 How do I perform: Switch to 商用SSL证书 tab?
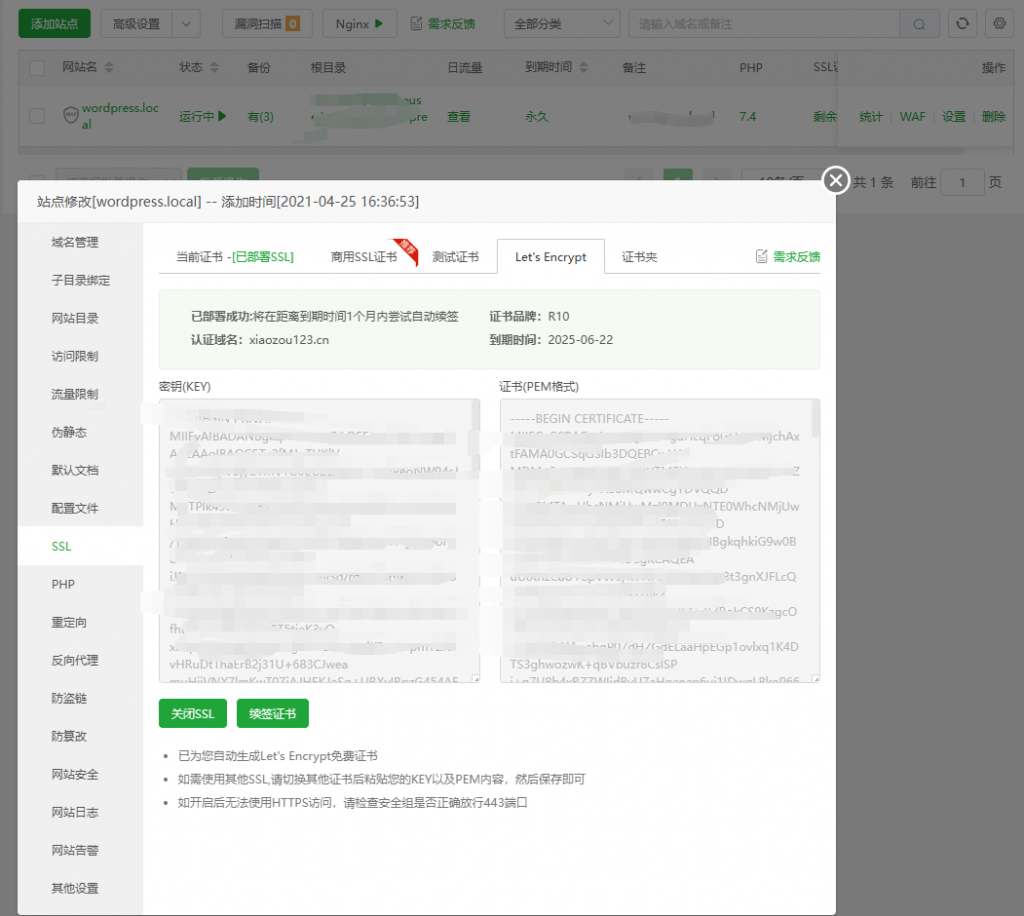[364, 257]
